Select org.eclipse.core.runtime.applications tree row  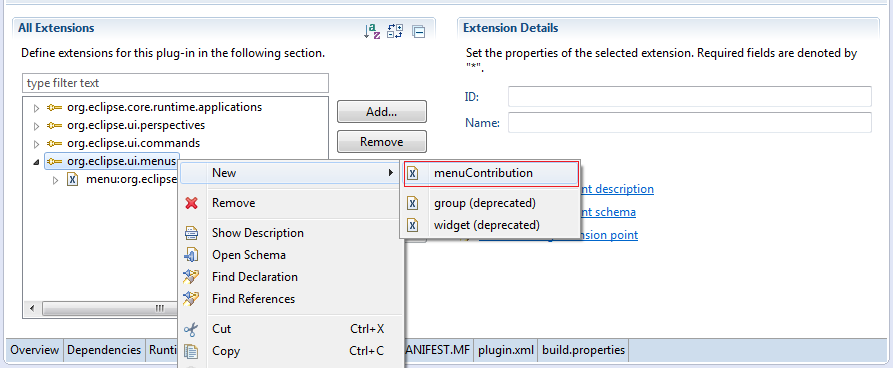coord(165,107)
